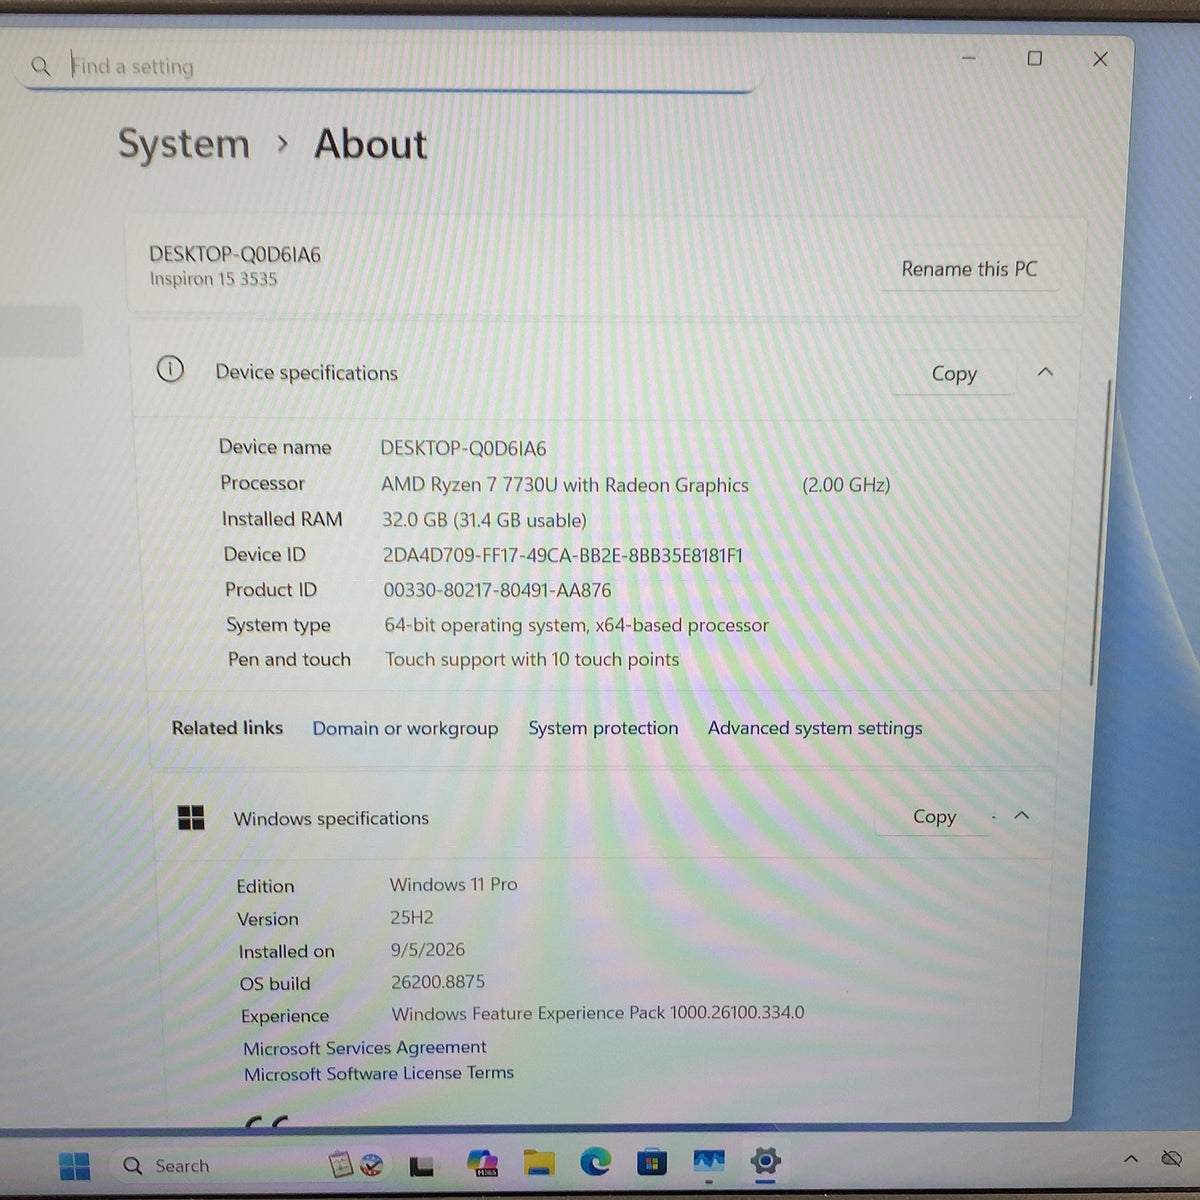
Task: Minimize the Settings window
Action: (968, 58)
